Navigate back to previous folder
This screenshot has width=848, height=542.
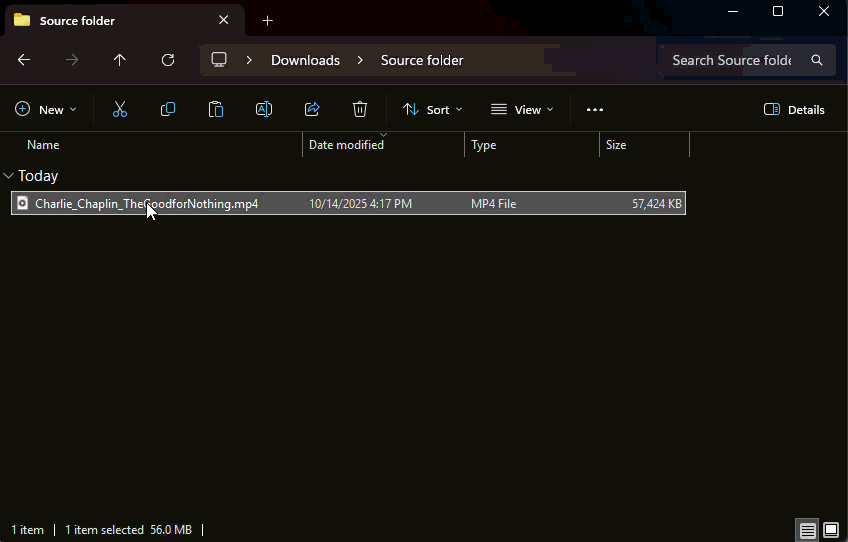[24, 60]
